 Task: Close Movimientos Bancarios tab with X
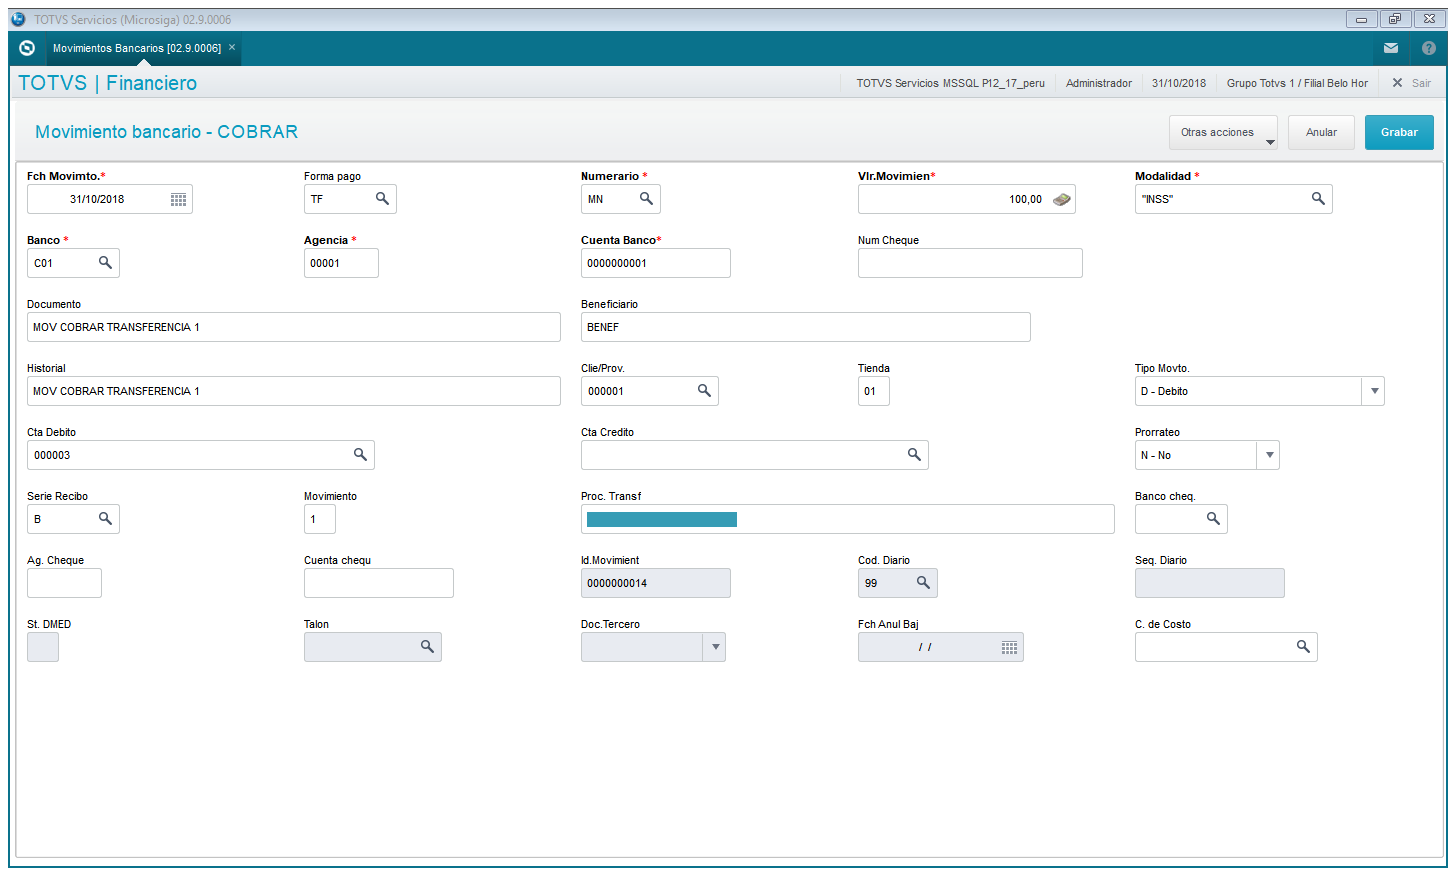232,47
